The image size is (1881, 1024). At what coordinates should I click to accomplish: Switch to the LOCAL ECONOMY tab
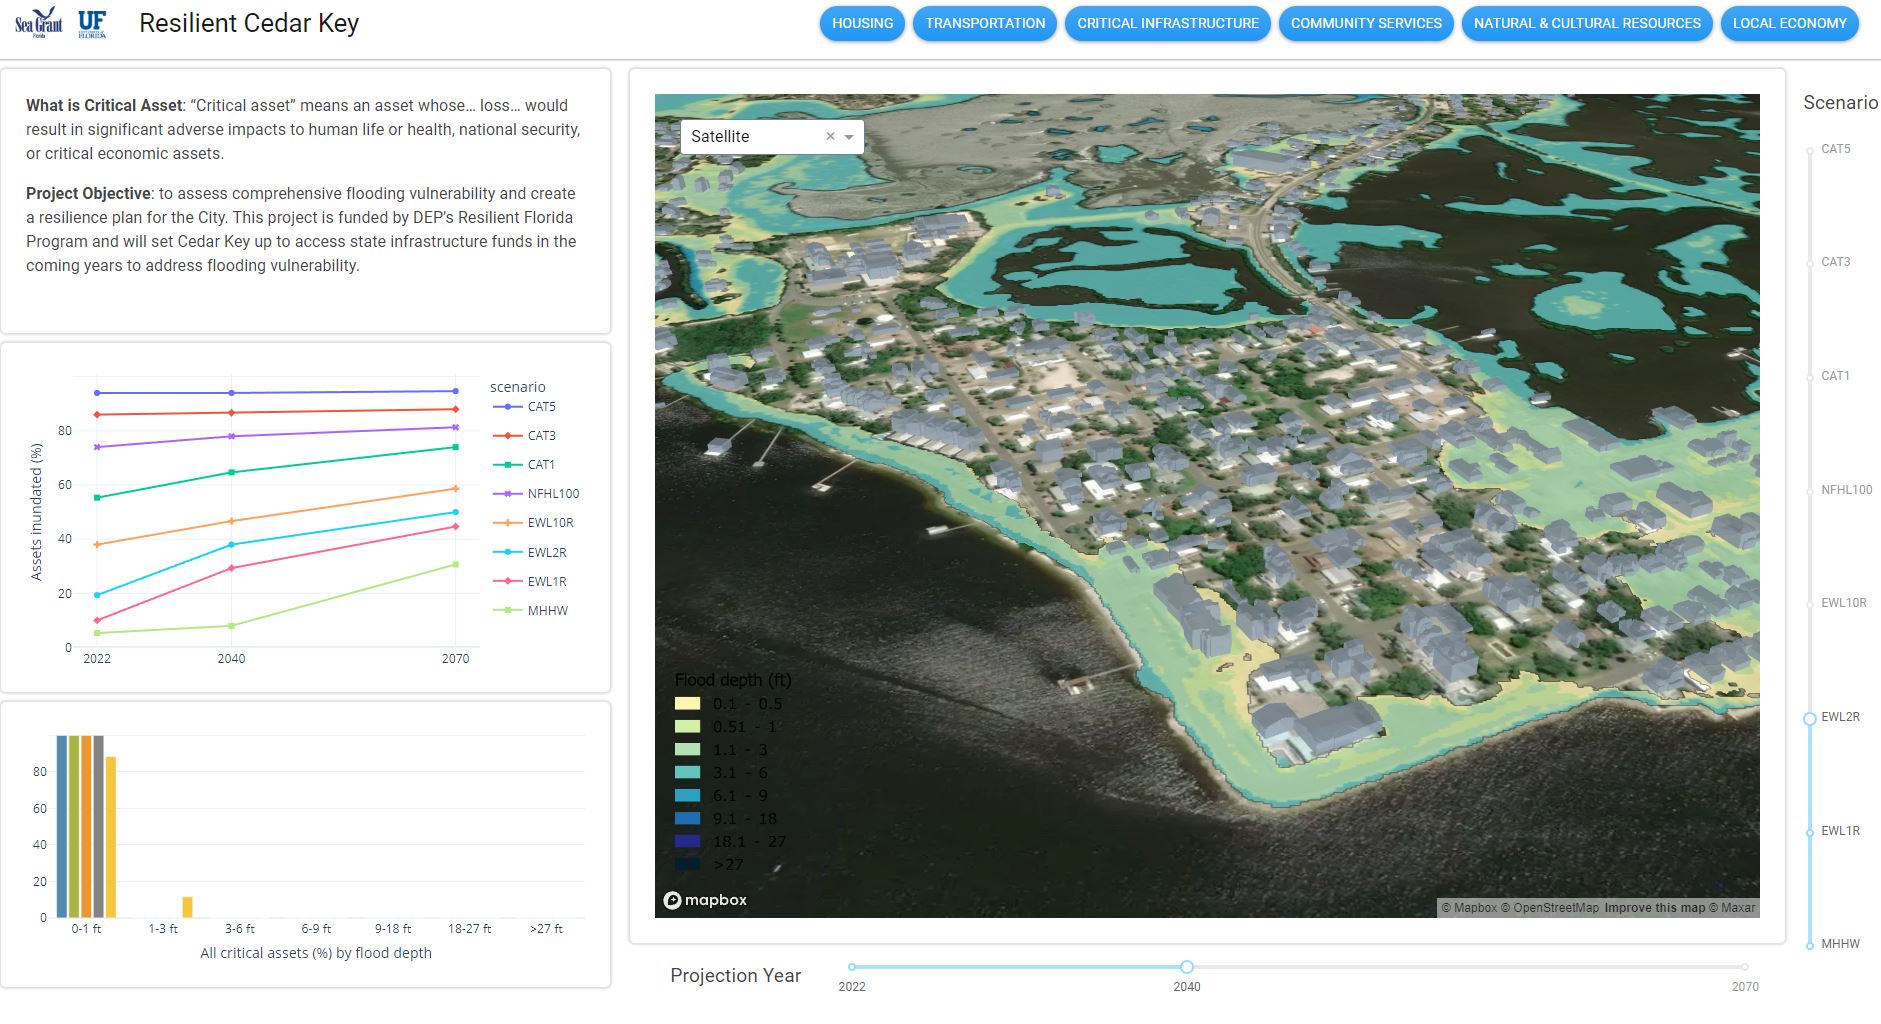click(1789, 23)
